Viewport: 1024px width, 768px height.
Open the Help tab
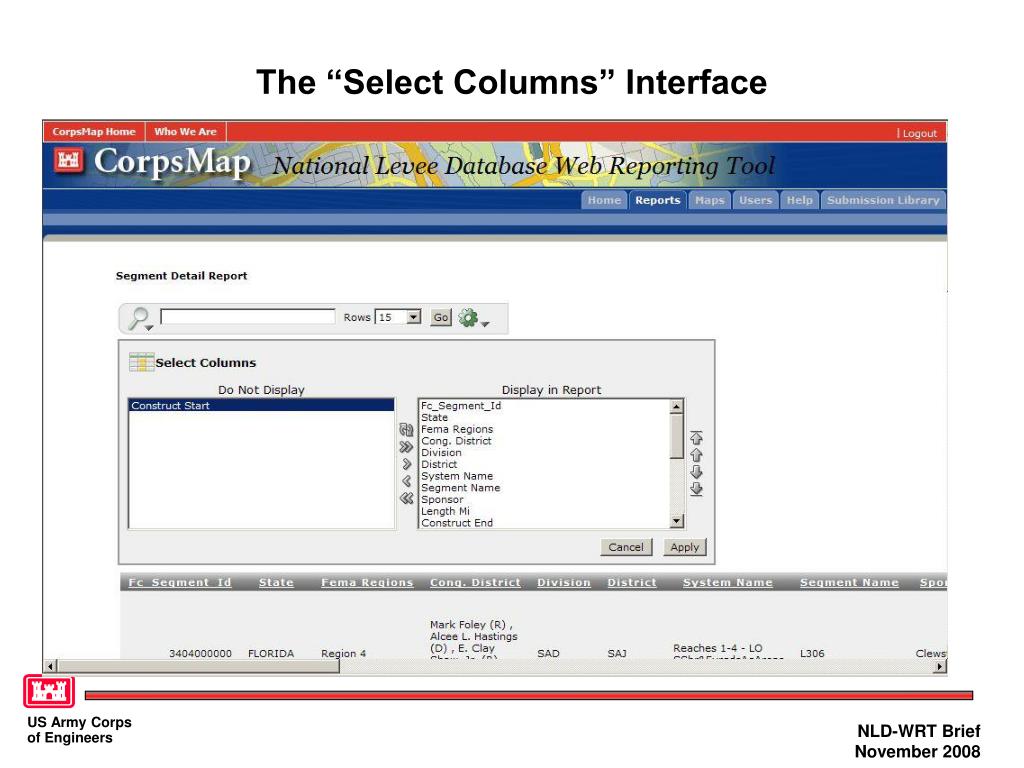pos(799,200)
